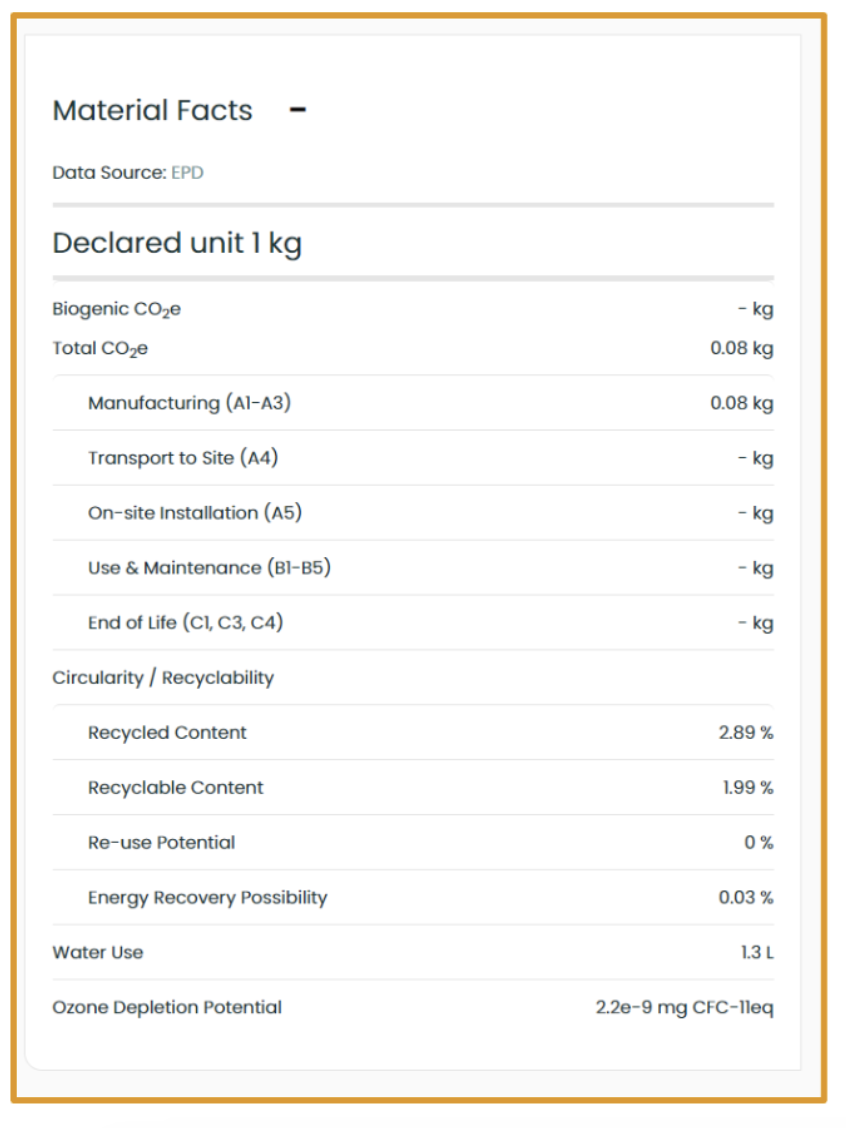Select the Re-use Potential row
The width and height of the screenshot is (846, 1128).
coord(162,843)
